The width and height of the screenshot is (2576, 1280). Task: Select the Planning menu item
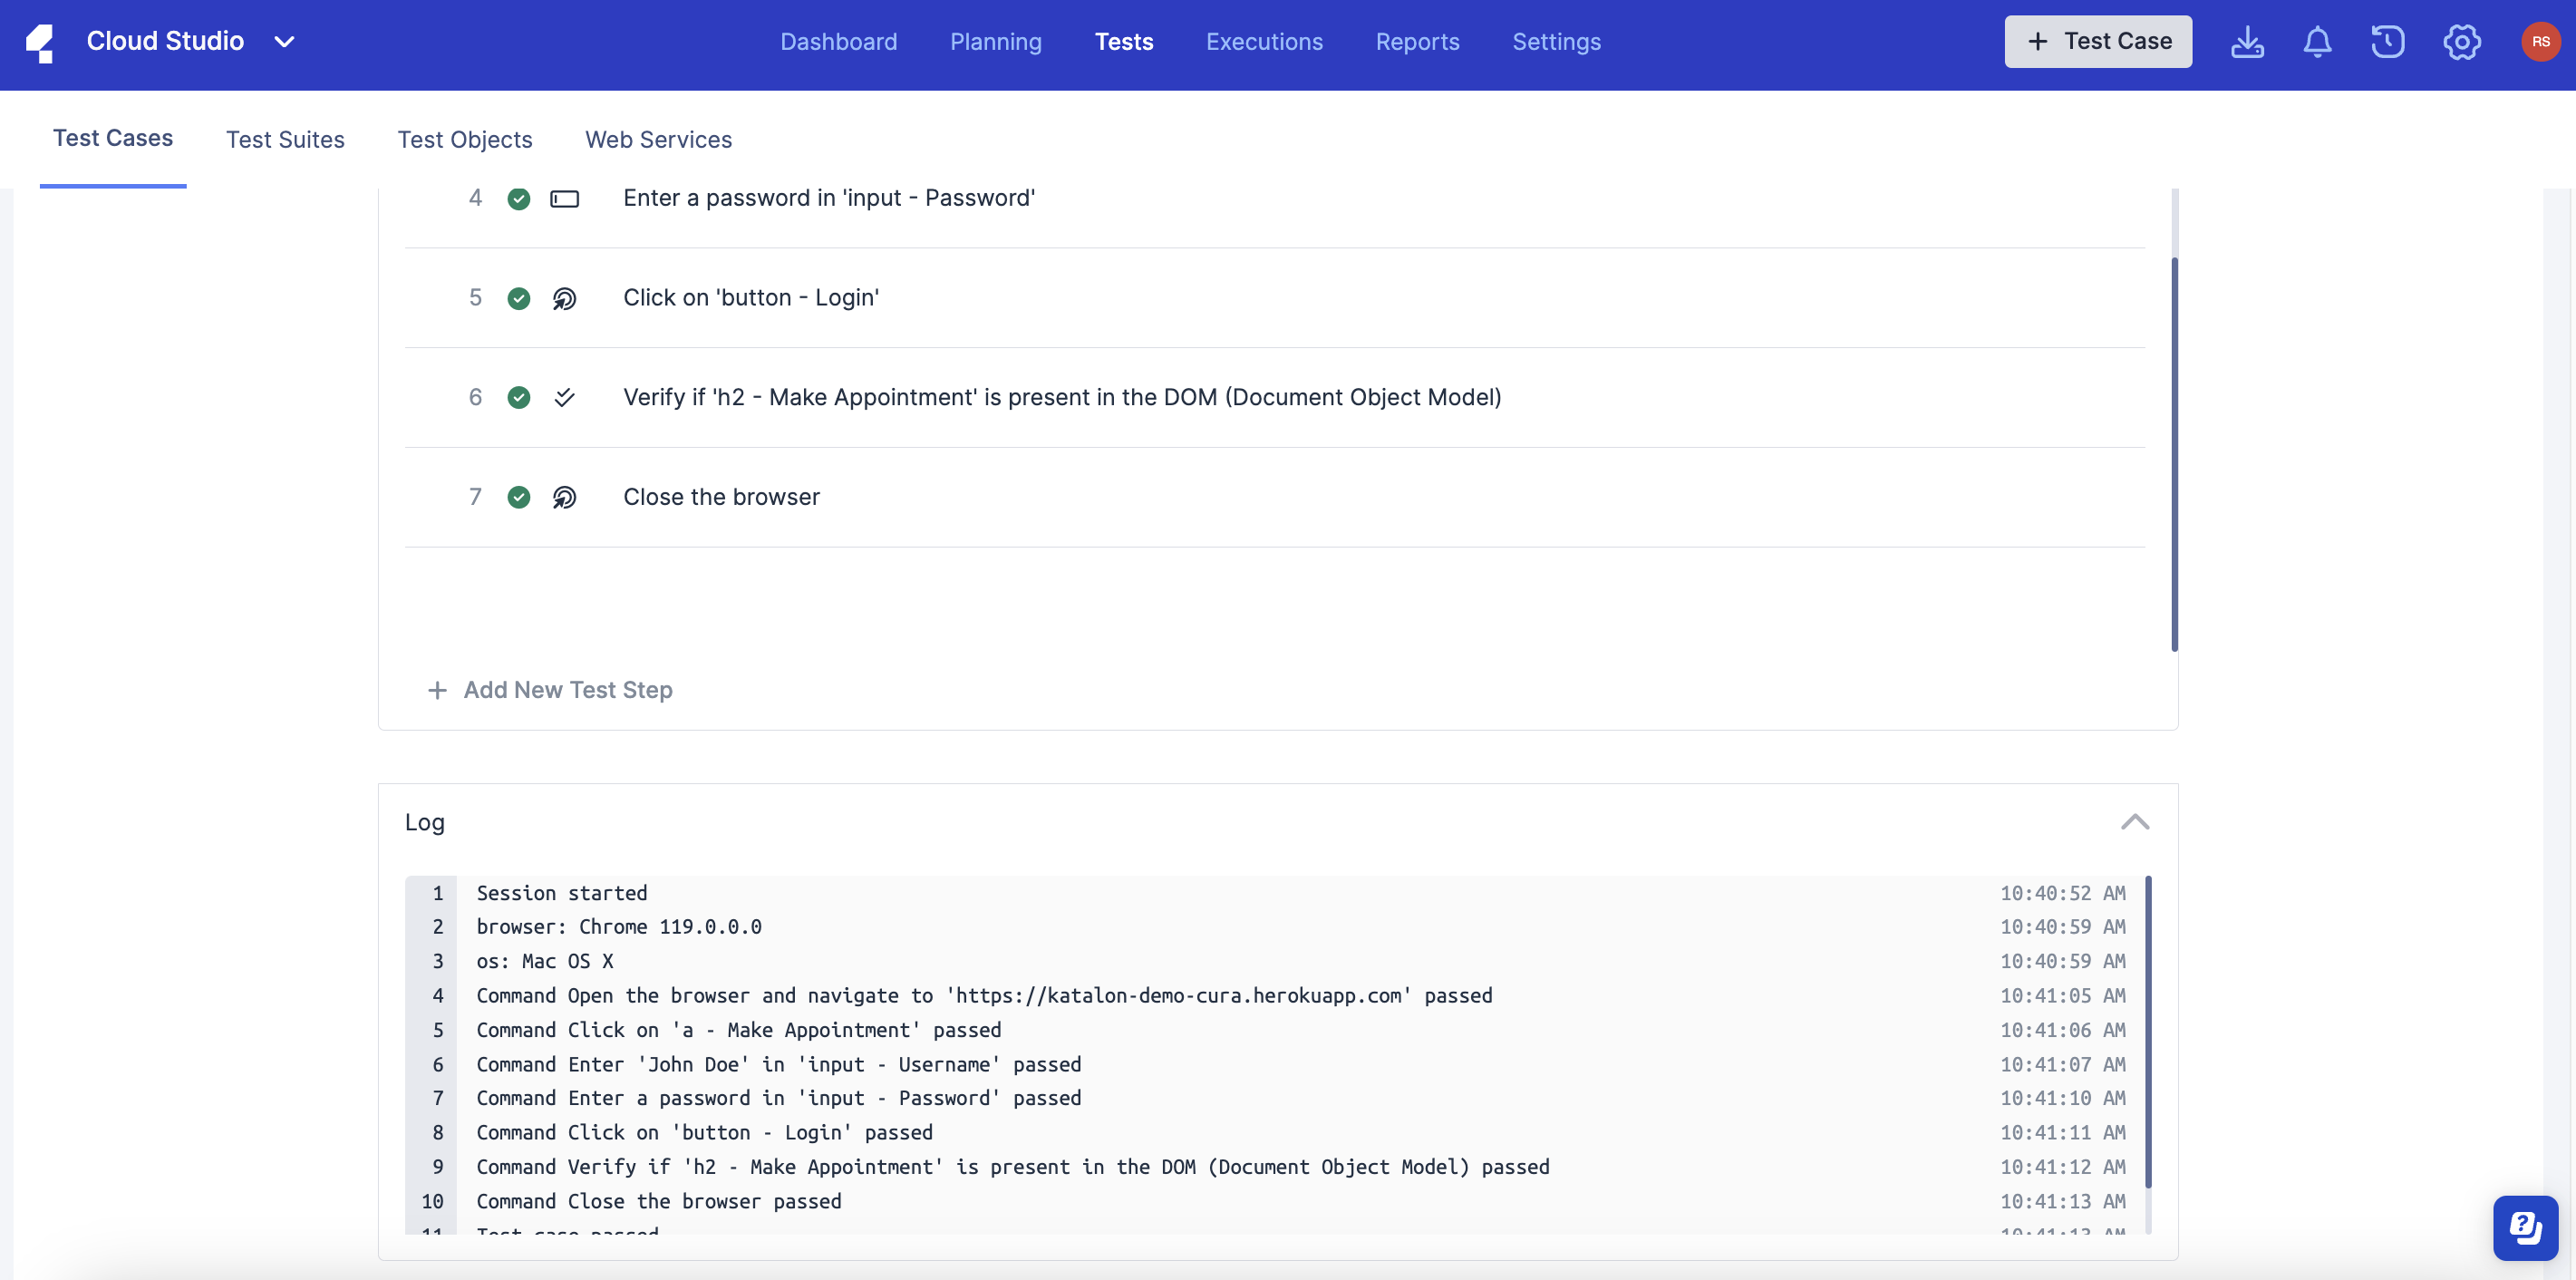997,41
